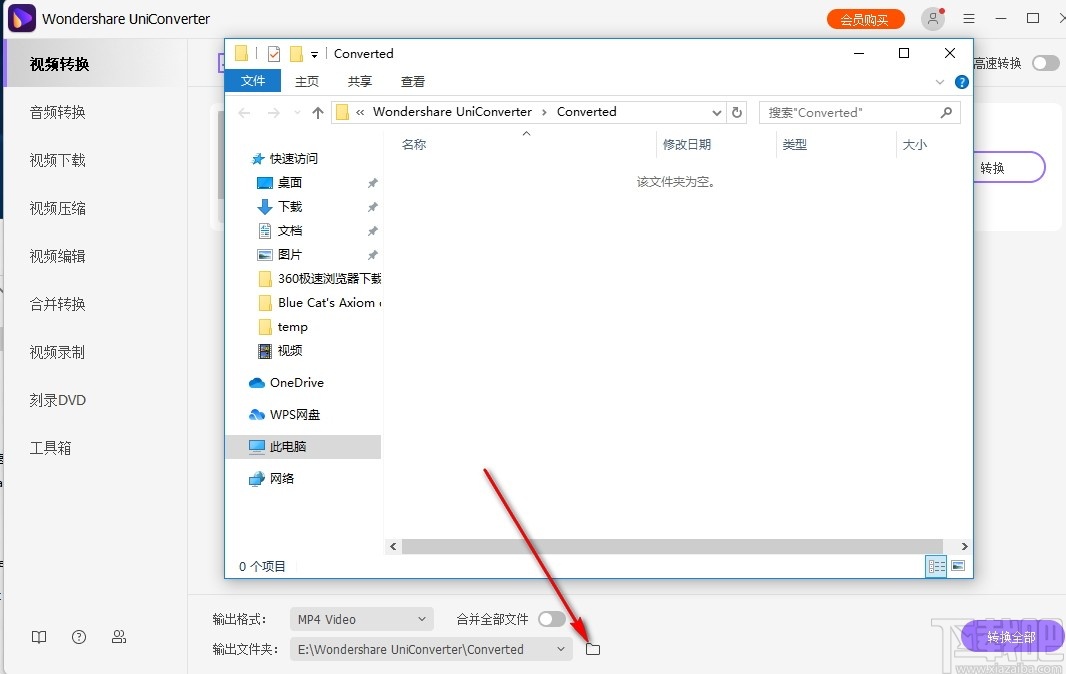Screen dimensions: 1066x674
Task: Switch Explorer to thumbnail view via status bar icon
Action: pyautogui.click(x=957, y=566)
